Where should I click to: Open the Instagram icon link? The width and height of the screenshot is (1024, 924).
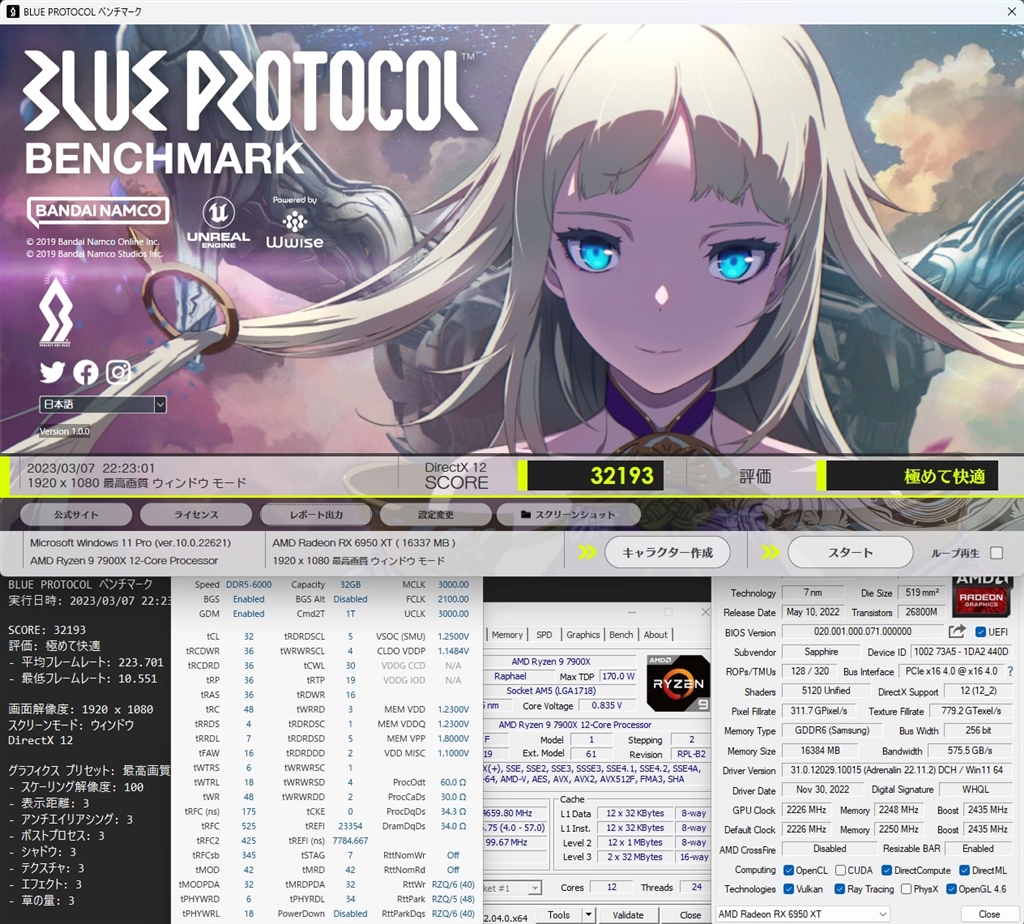tap(118, 372)
